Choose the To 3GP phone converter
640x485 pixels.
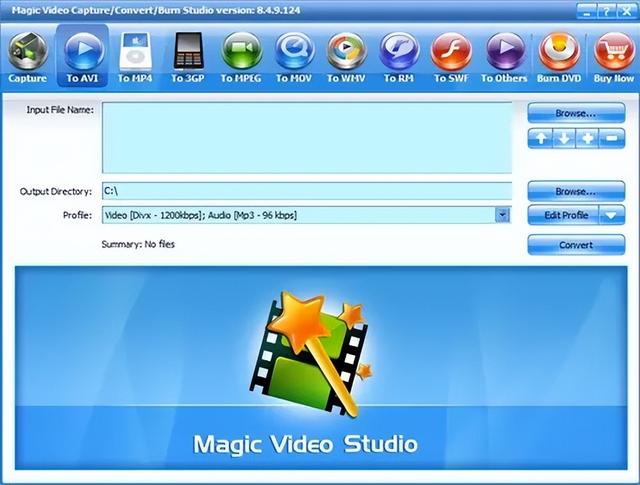pyautogui.click(x=188, y=57)
